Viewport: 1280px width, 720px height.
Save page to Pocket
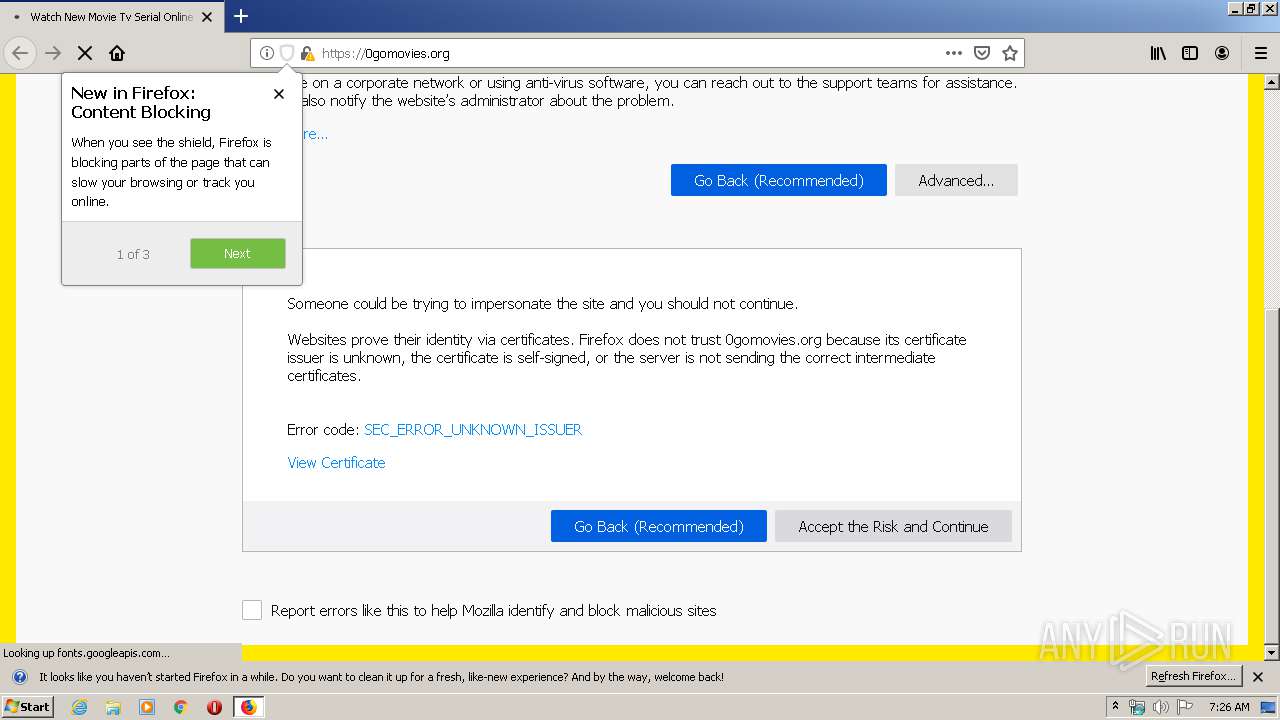click(982, 53)
